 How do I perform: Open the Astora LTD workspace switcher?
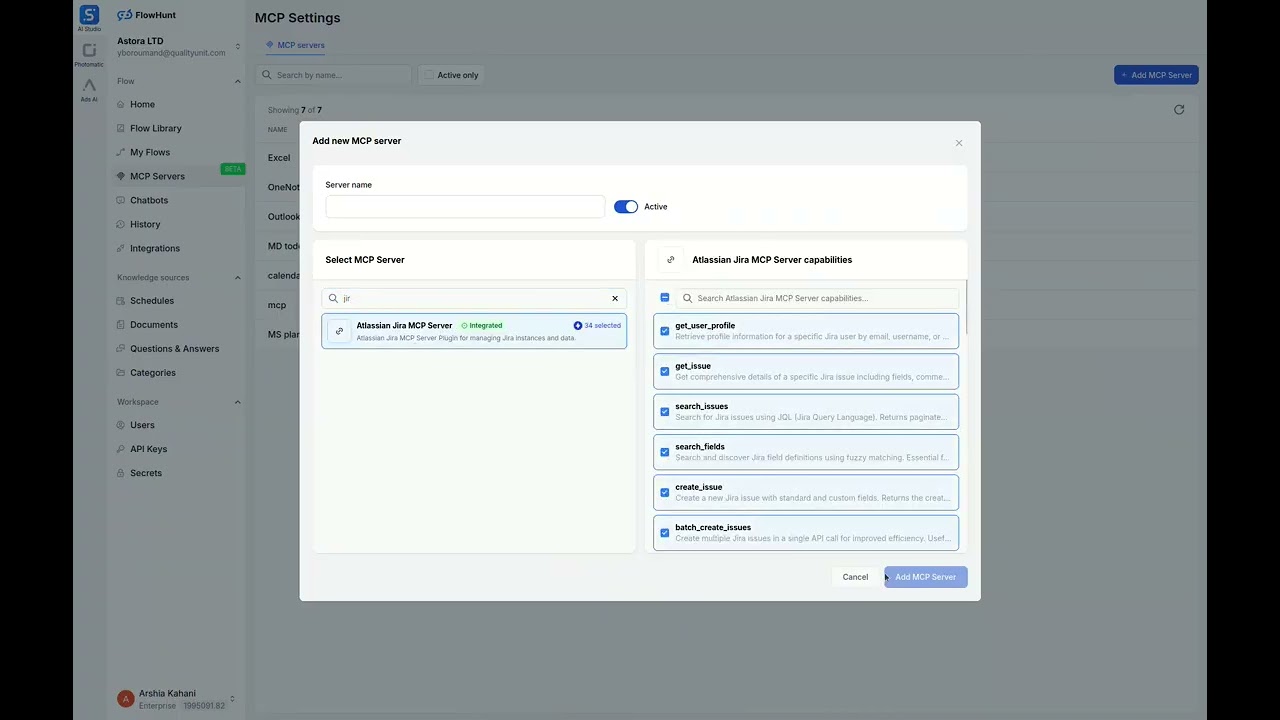(237, 46)
